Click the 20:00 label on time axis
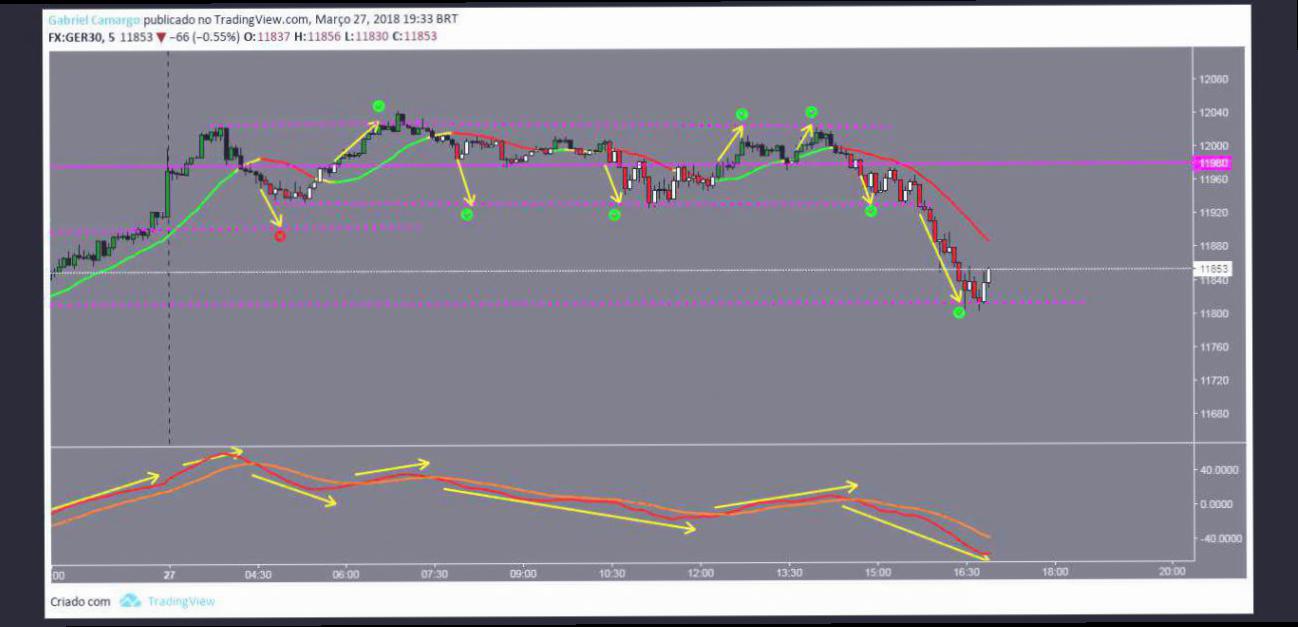Image resolution: width=1298 pixels, height=627 pixels. 1172,572
